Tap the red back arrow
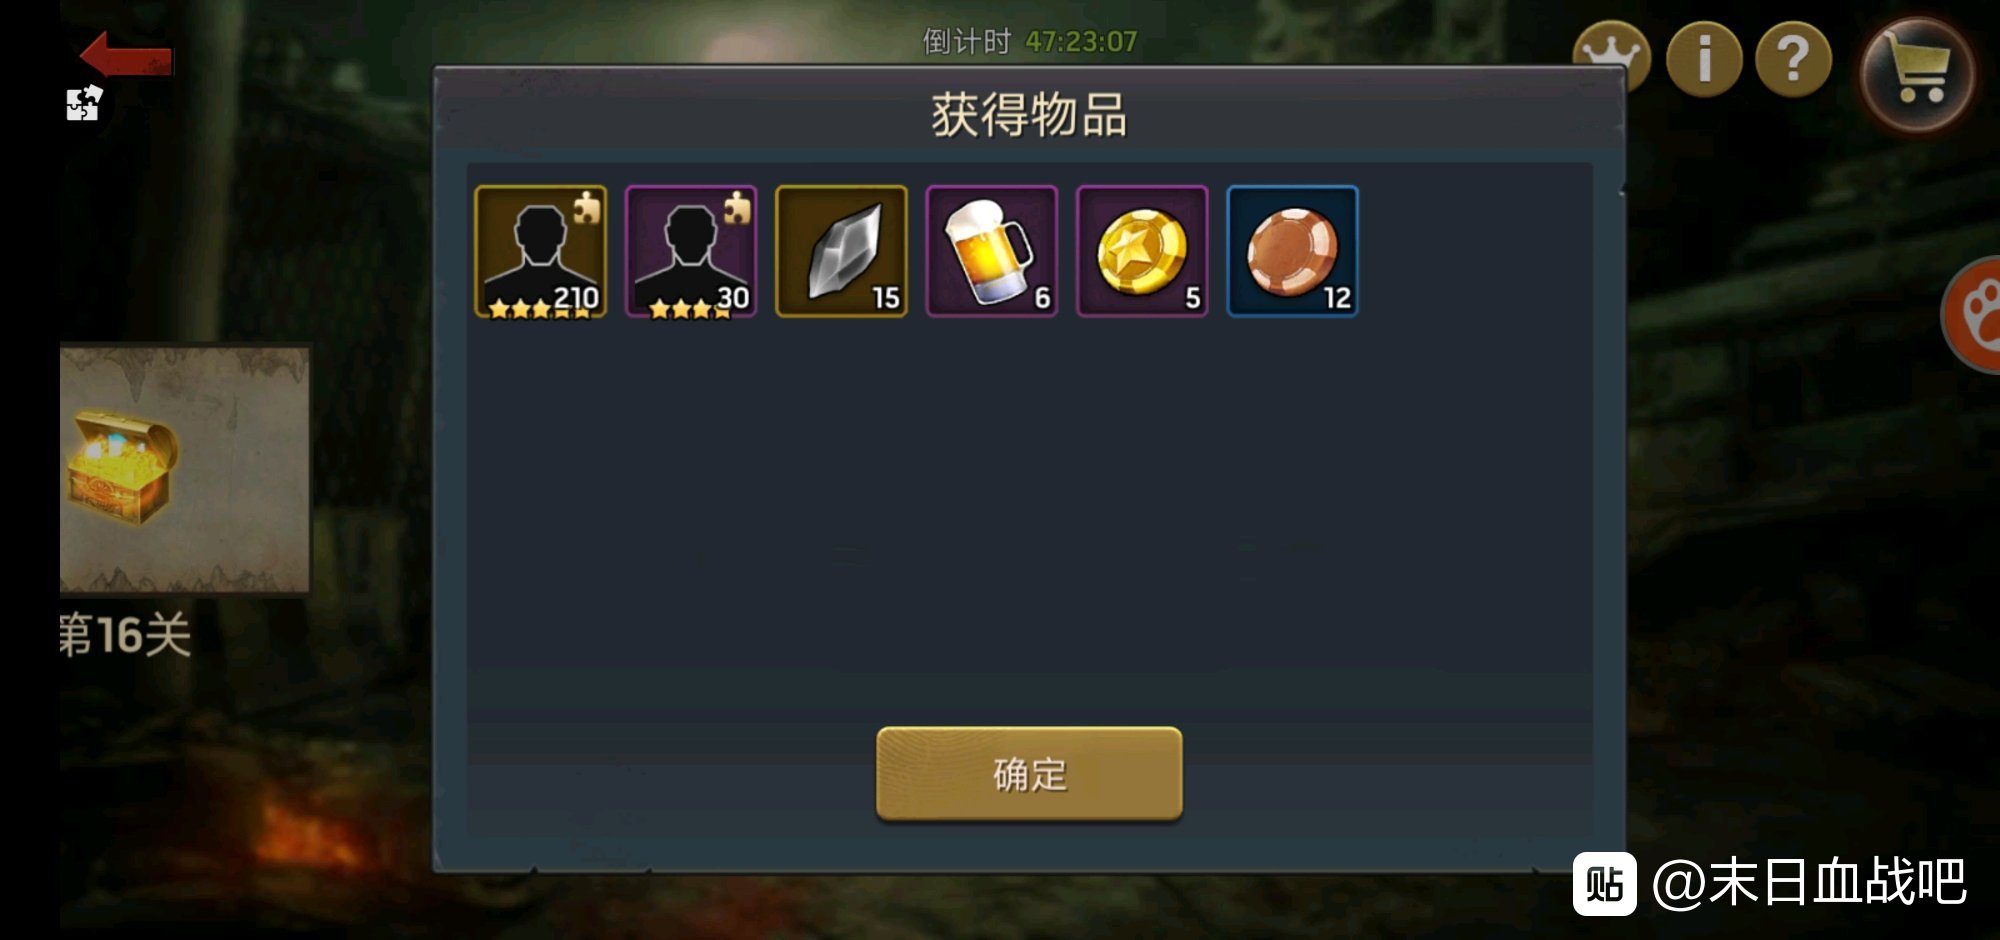 (x=126, y=56)
